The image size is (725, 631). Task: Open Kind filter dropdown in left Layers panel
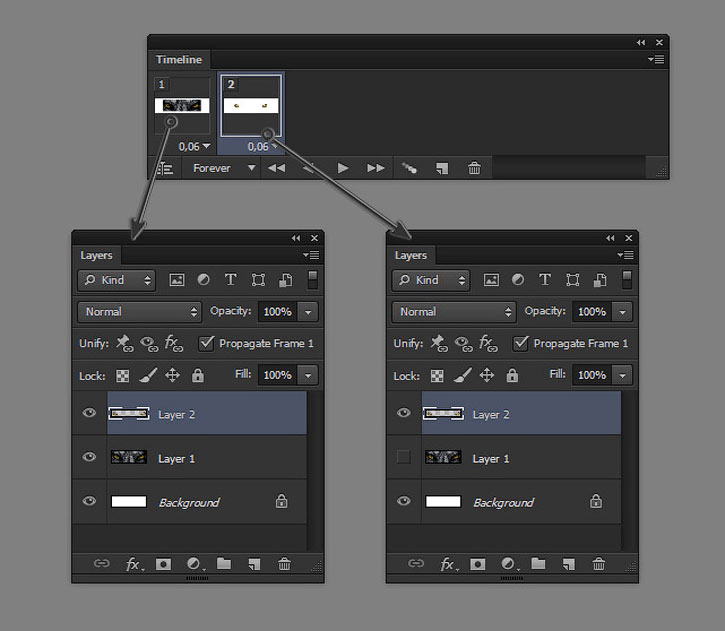tap(117, 280)
